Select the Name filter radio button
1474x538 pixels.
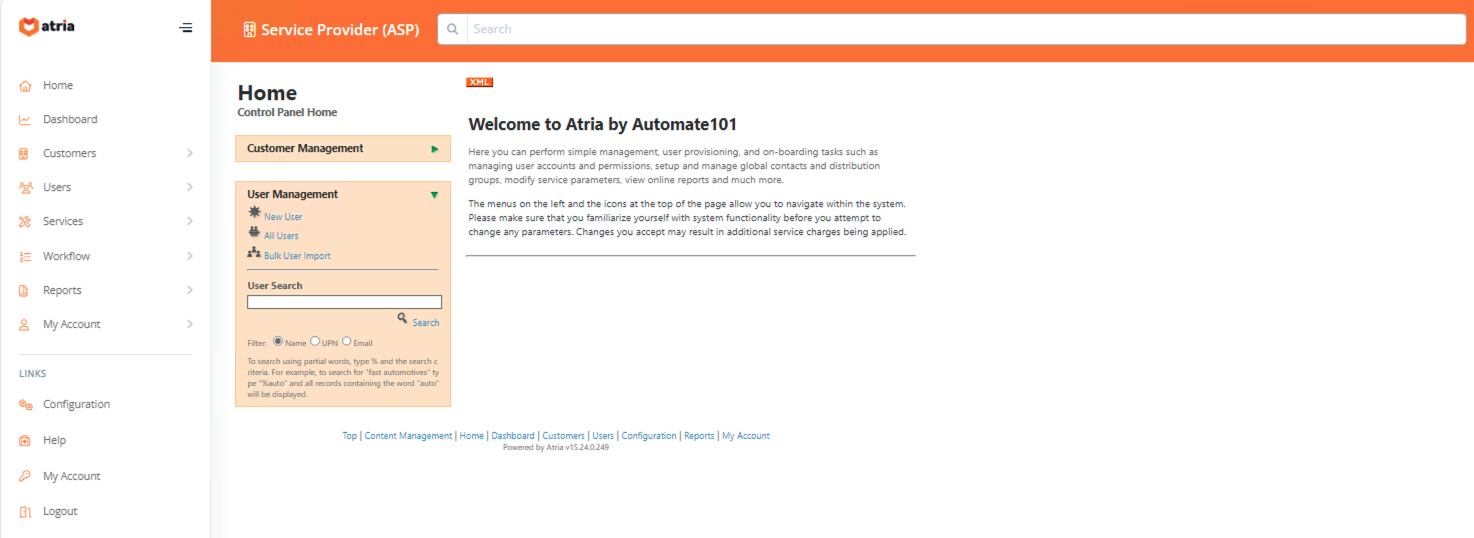pyautogui.click(x=278, y=342)
